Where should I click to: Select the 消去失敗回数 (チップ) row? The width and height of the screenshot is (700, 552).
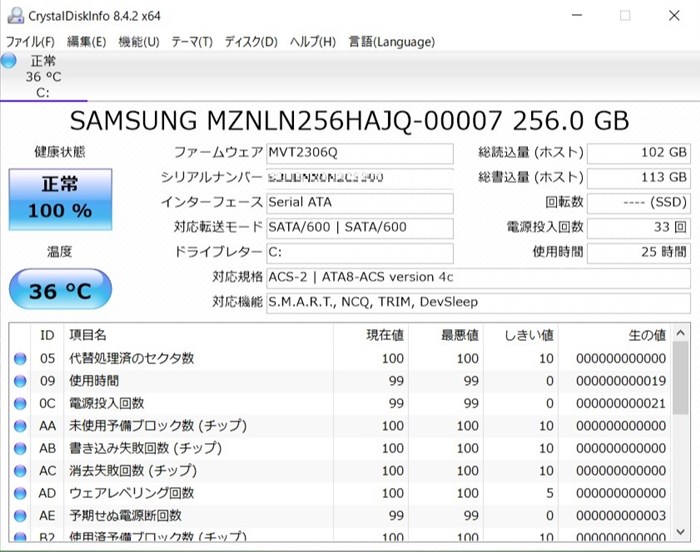click(x=340, y=471)
